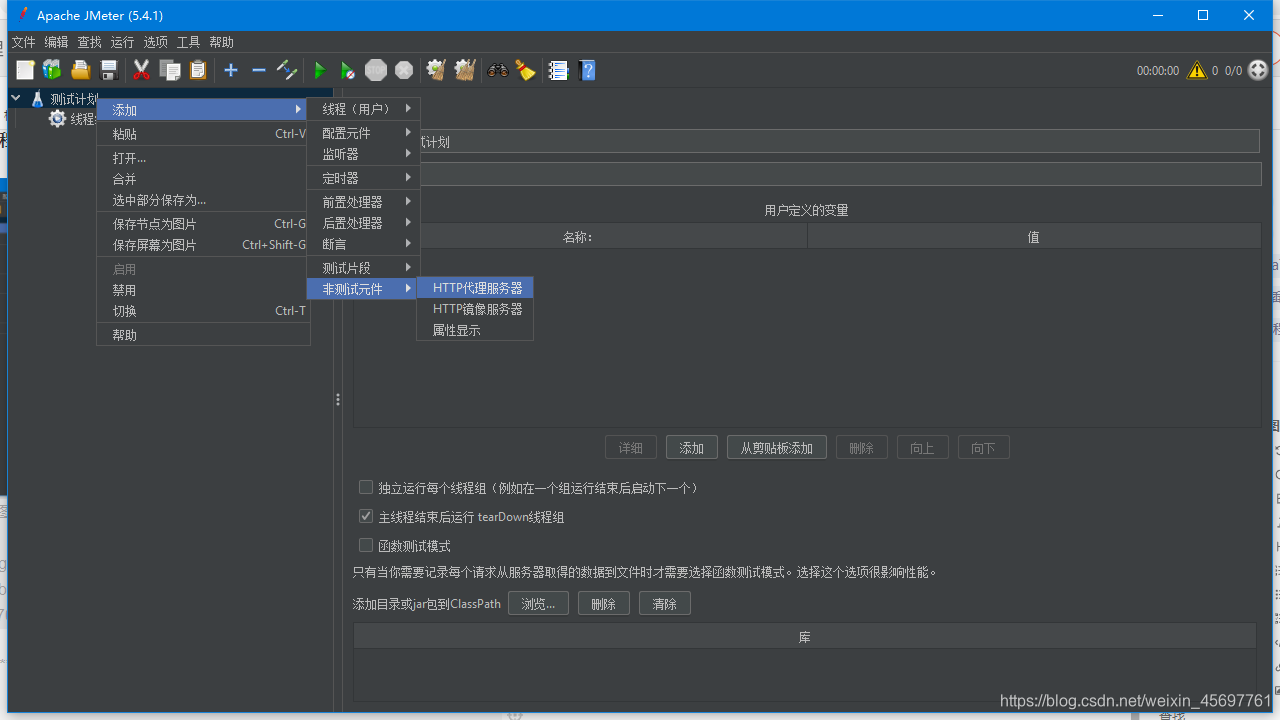The width and height of the screenshot is (1280, 720).
Task: Click the Collapse all minus icon
Action: [x=258, y=70]
